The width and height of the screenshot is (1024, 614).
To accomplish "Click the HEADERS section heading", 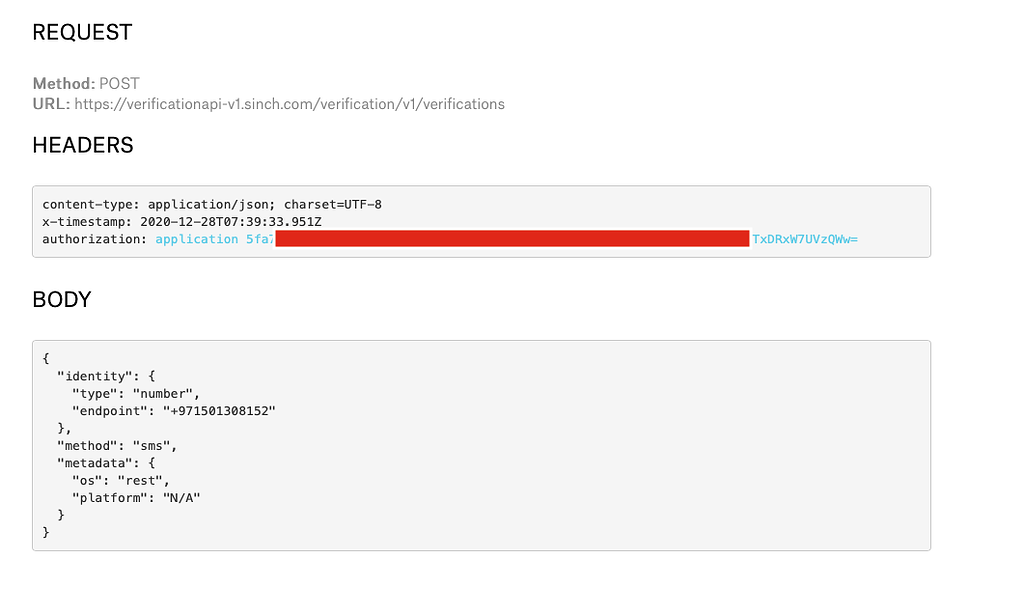I will 83,145.
